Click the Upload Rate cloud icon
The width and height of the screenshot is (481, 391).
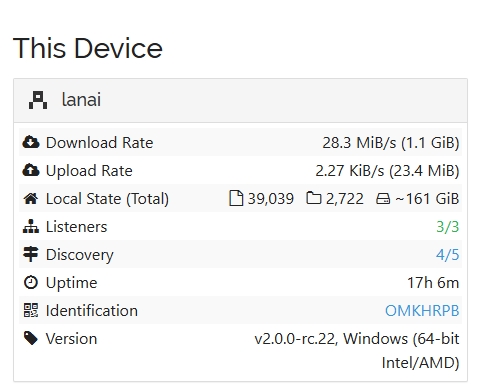(31, 170)
